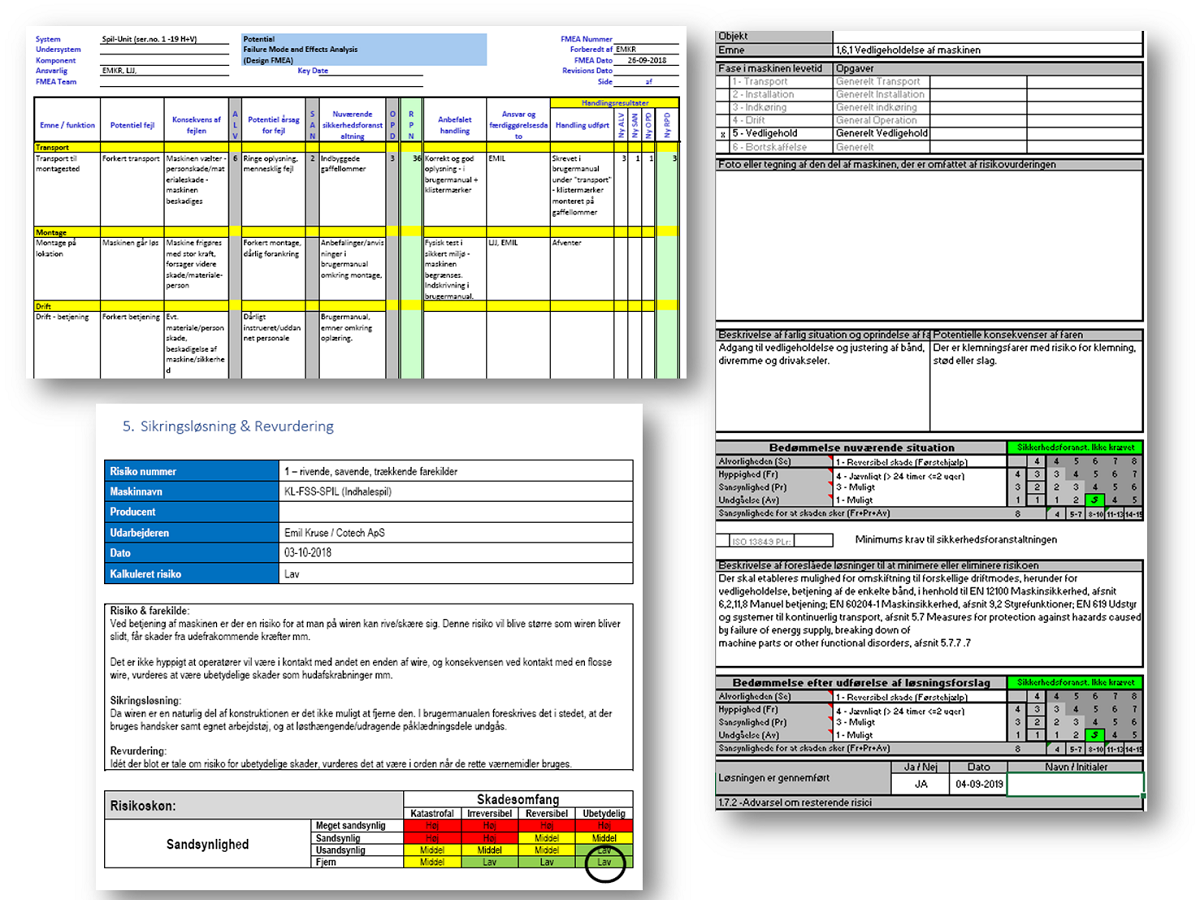This screenshot has height=900, width=1200.
Task: Click the Potentielle konsekvenser af faren header
Action: click(1037, 335)
